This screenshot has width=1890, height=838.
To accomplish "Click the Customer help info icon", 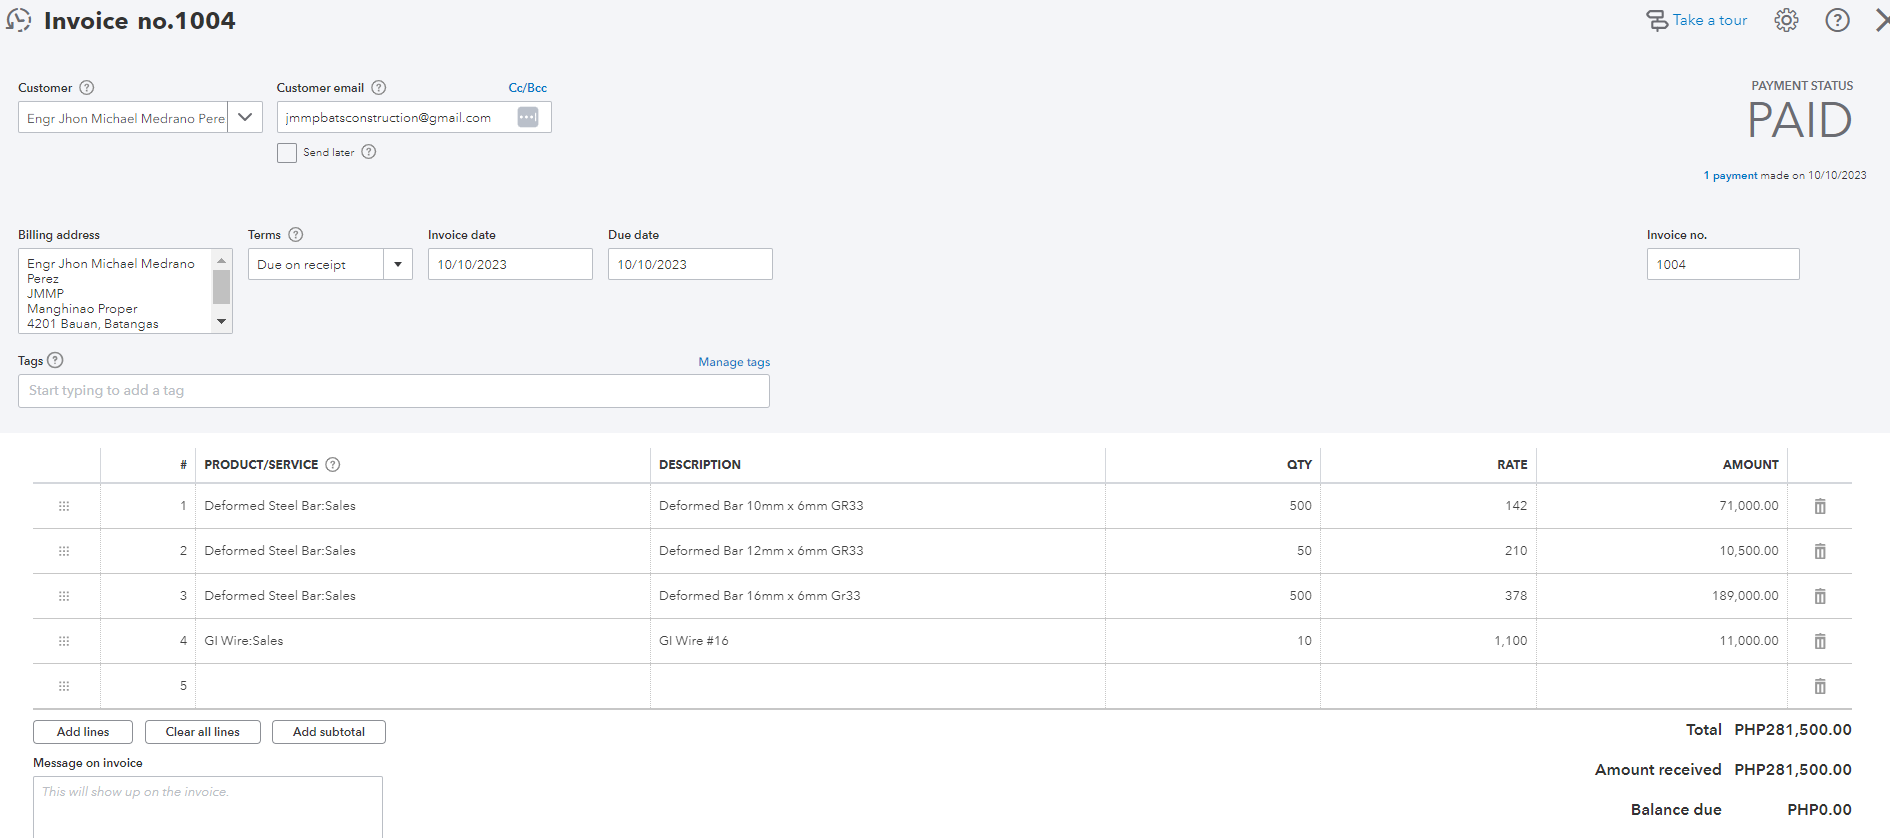I will pyautogui.click(x=87, y=88).
